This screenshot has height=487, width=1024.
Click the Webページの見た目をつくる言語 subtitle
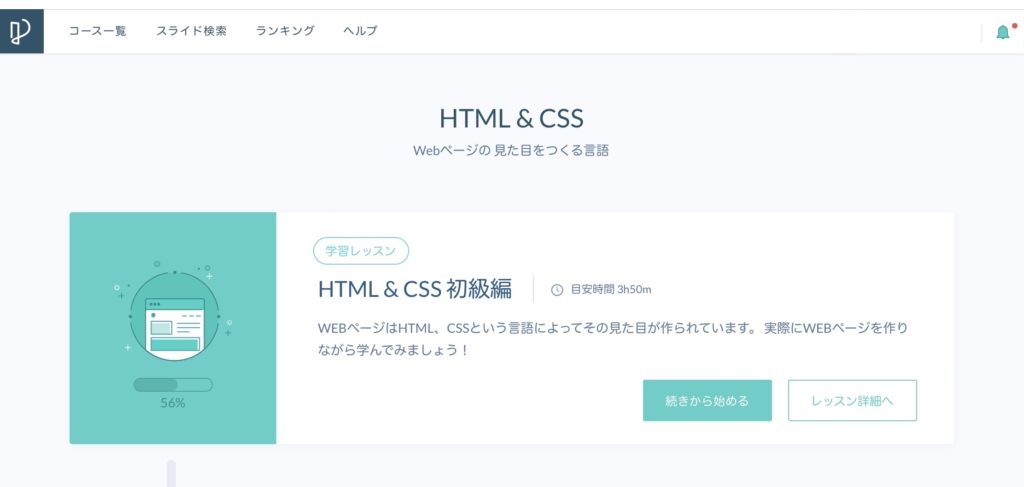(x=511, y=151)
